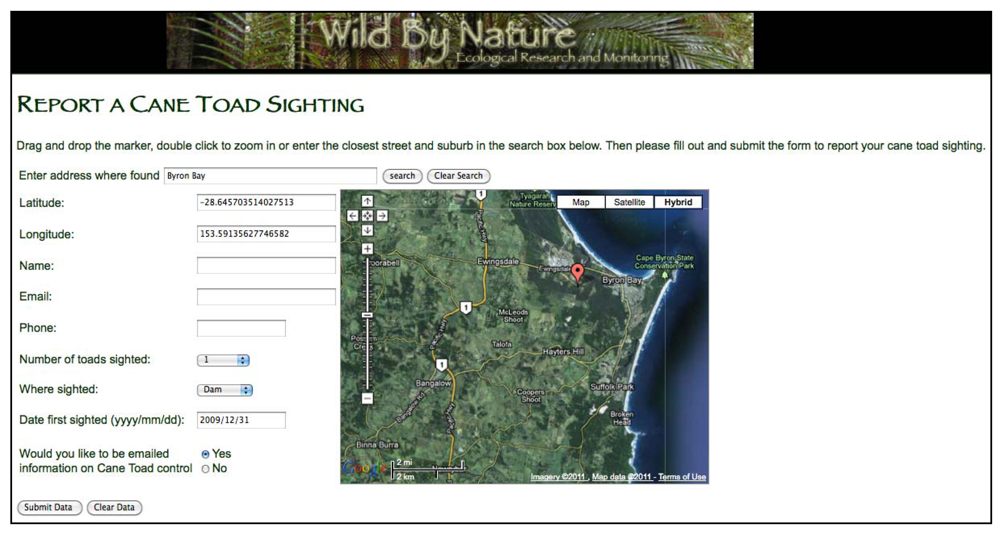Click the Clear Search button
Image resolution: width=1000 pixels, height=534 pixels.
[458, 176]
